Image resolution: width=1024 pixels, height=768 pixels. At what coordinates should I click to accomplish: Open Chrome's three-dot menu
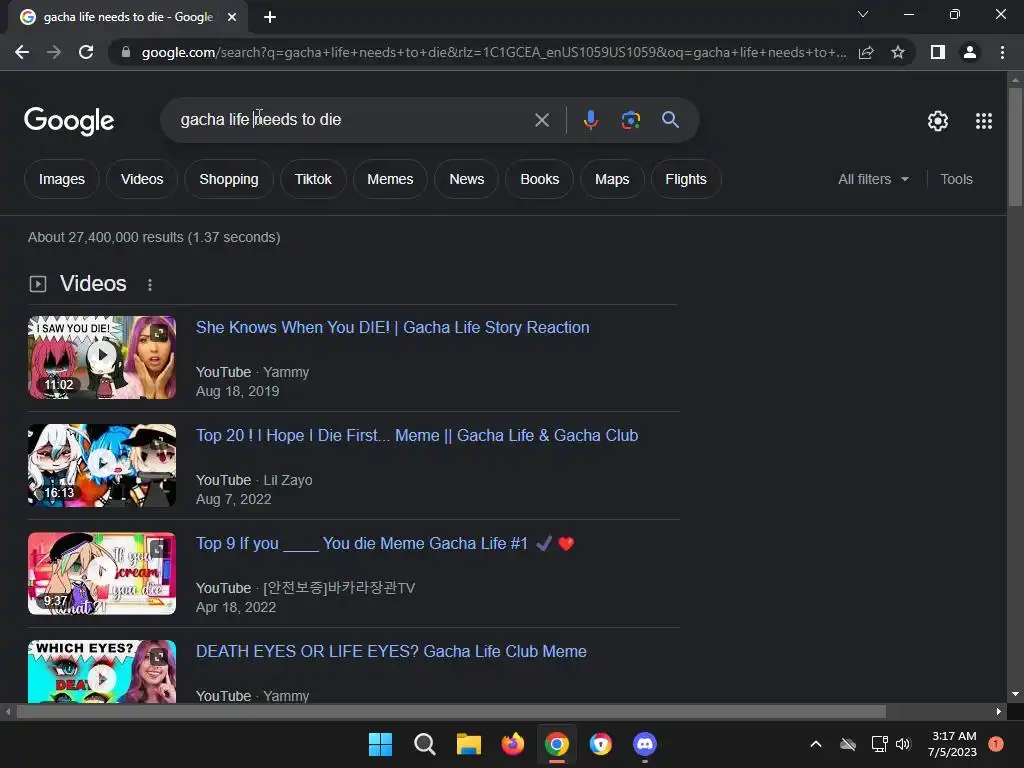pos(1002,52)
